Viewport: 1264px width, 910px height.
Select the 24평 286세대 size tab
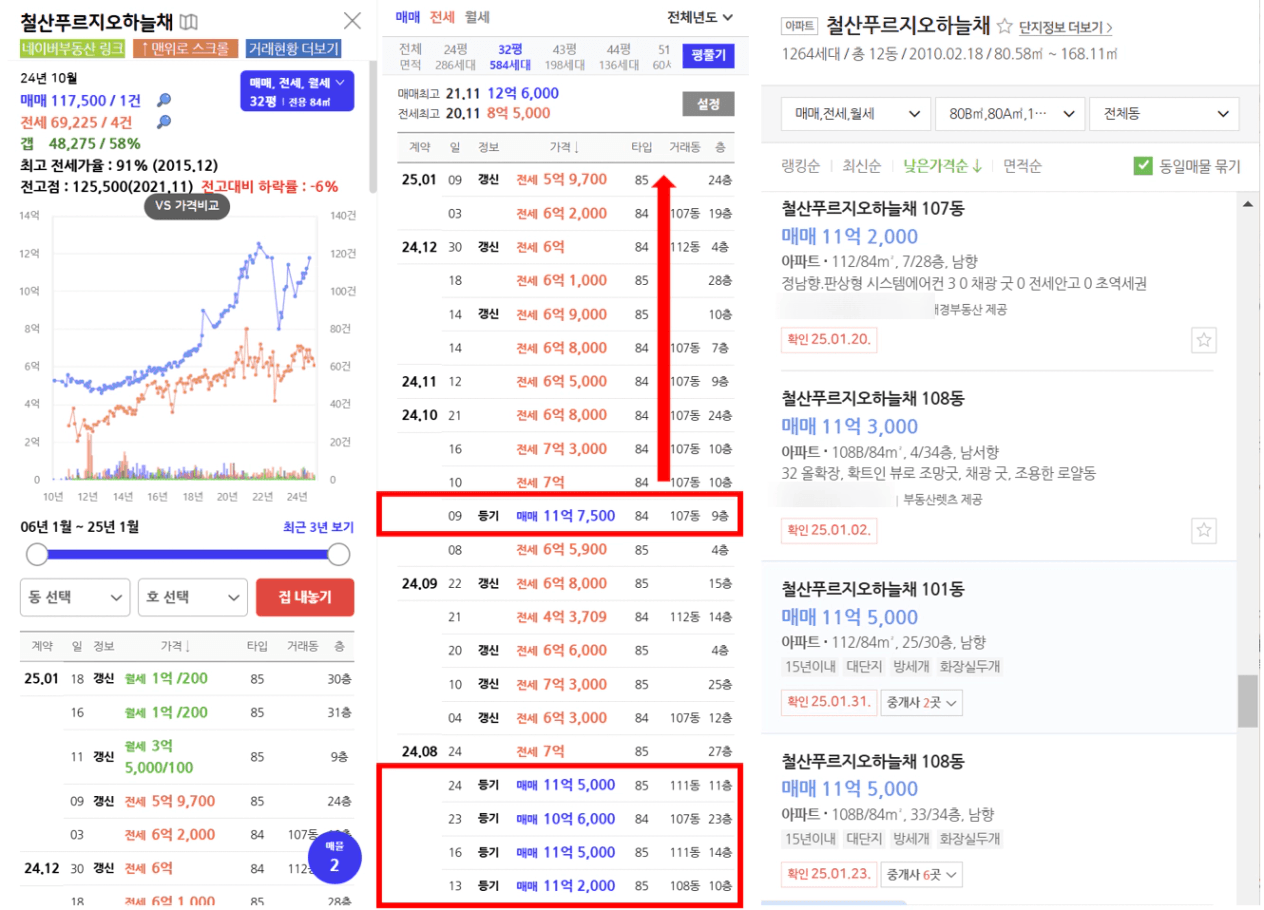click(456, 57)
